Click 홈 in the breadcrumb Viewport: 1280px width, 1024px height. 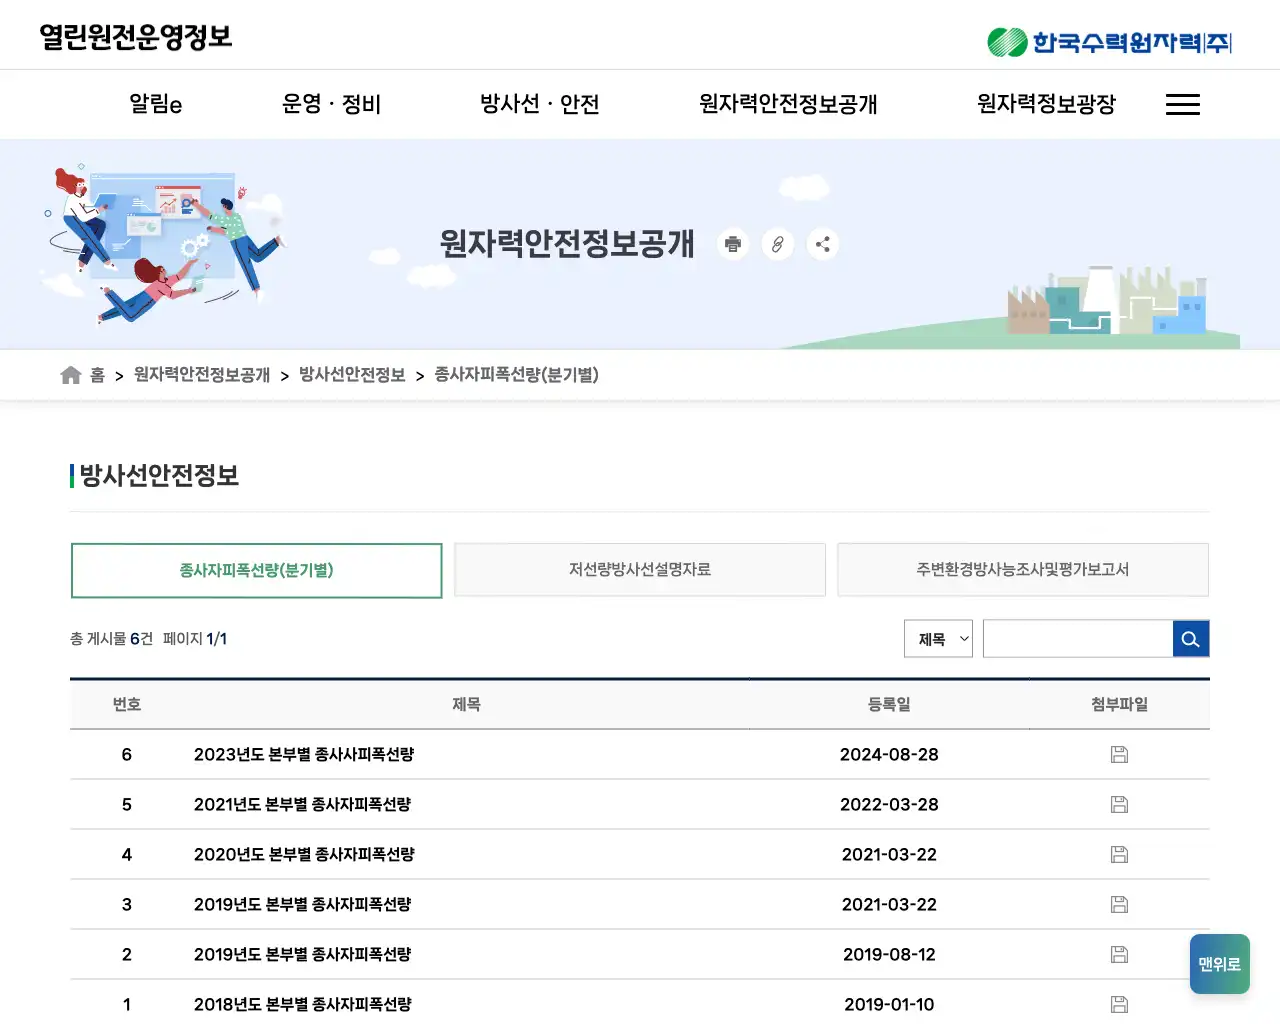coord(97,375)
